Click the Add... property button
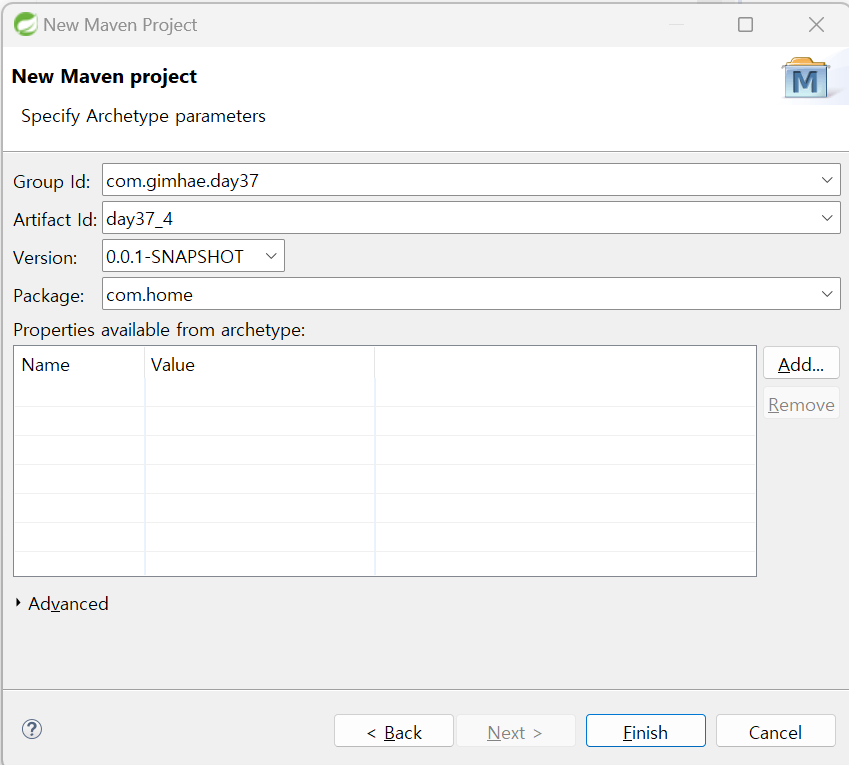The height and width of the screenshot is (765, 849). click(x=801, y=363)
